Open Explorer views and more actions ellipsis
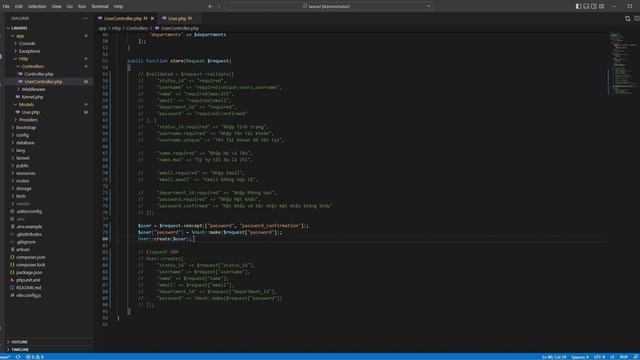The height and width of the screenshot is (360, 640). tap(85, 18)
